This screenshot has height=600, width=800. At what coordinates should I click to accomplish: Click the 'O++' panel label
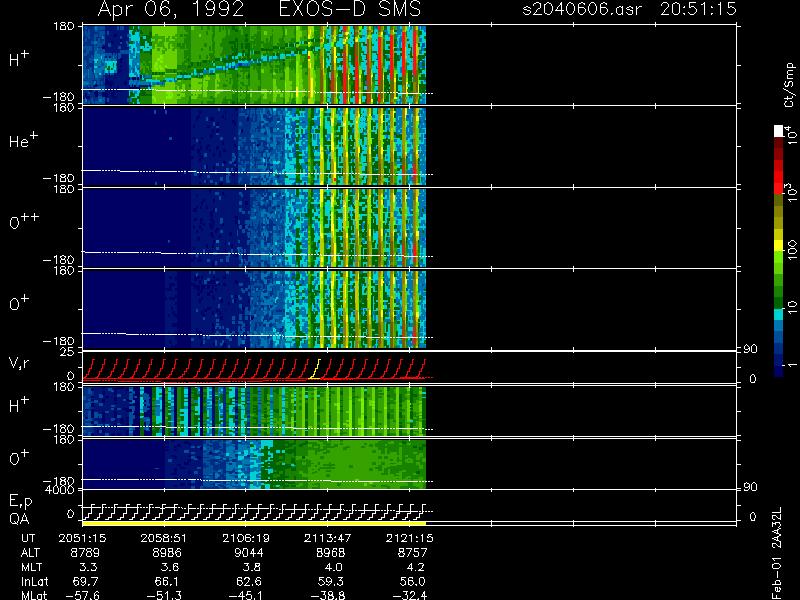coord(24,221)
